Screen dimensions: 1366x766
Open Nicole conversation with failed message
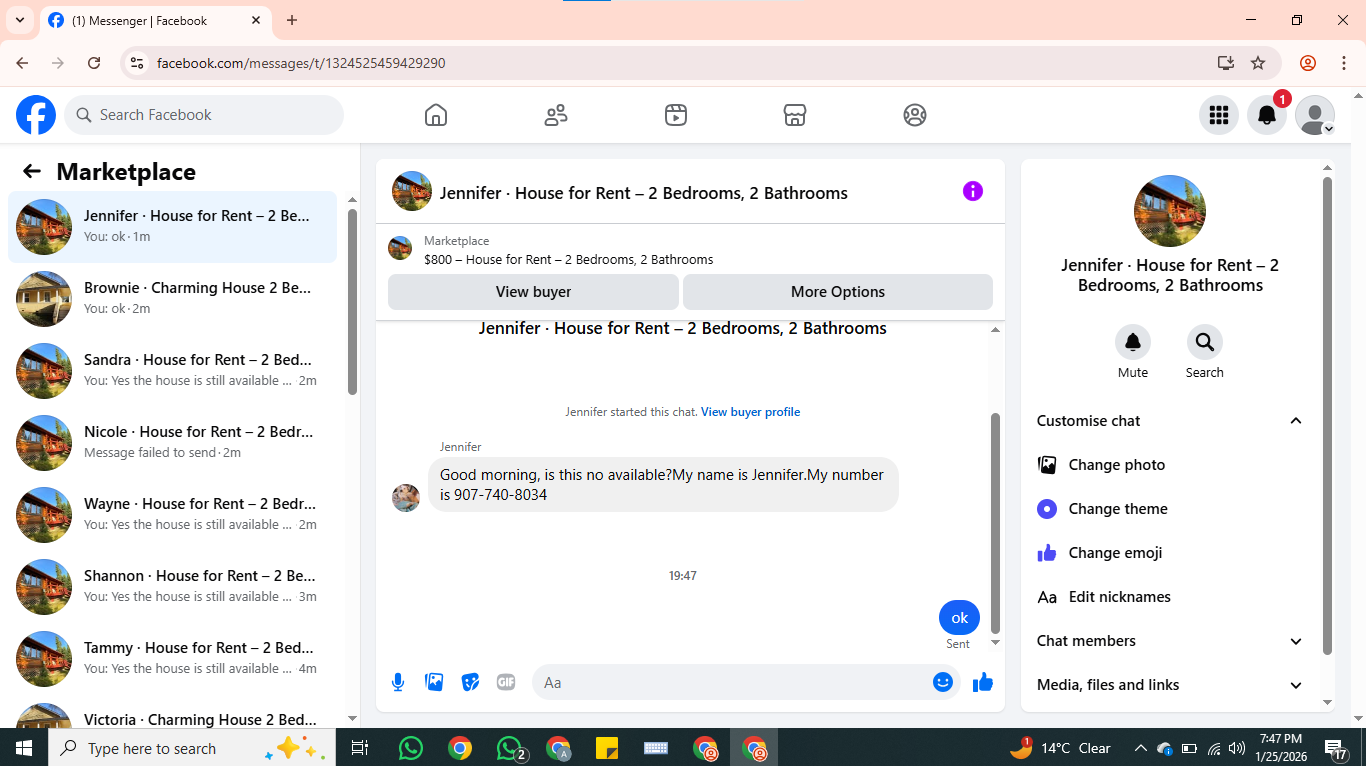click(173, 443)
